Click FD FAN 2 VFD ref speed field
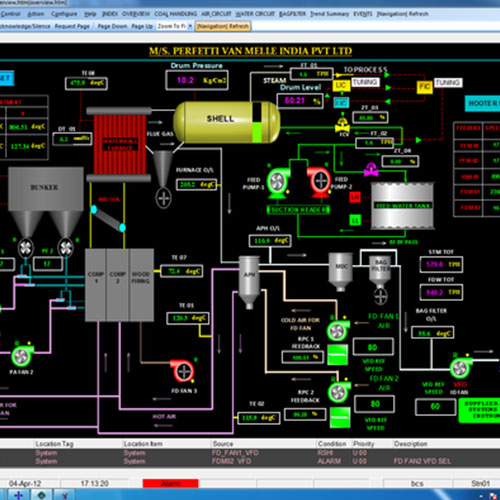The height and width of the screenshot is (500, 500). 375,404
